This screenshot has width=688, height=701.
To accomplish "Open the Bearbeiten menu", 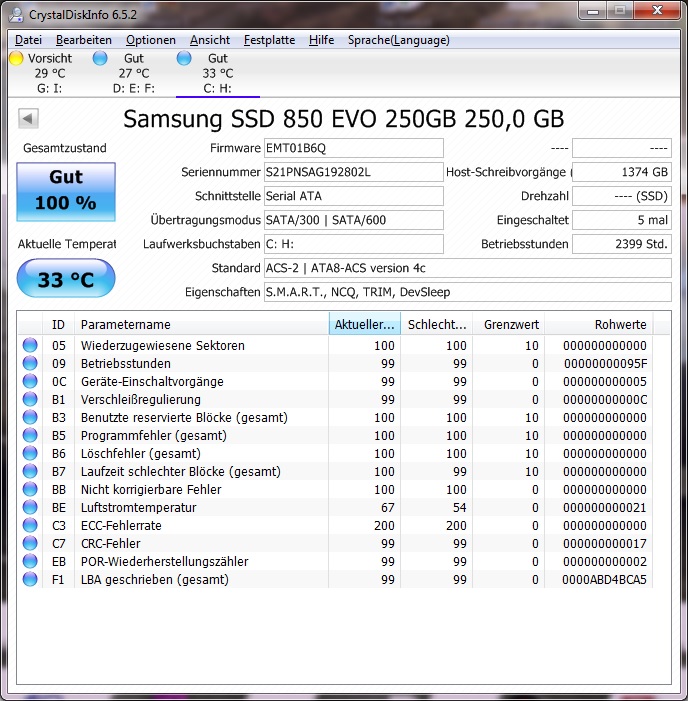I will coord(84,40).
